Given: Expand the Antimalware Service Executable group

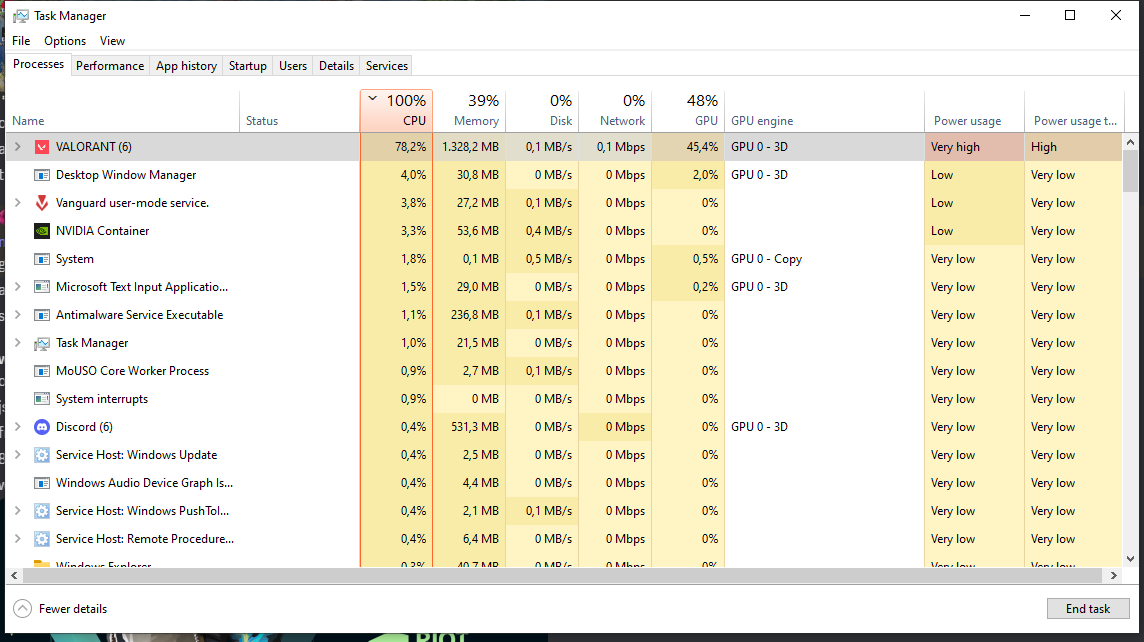Looking at the screenshot, I should (18, 315).
